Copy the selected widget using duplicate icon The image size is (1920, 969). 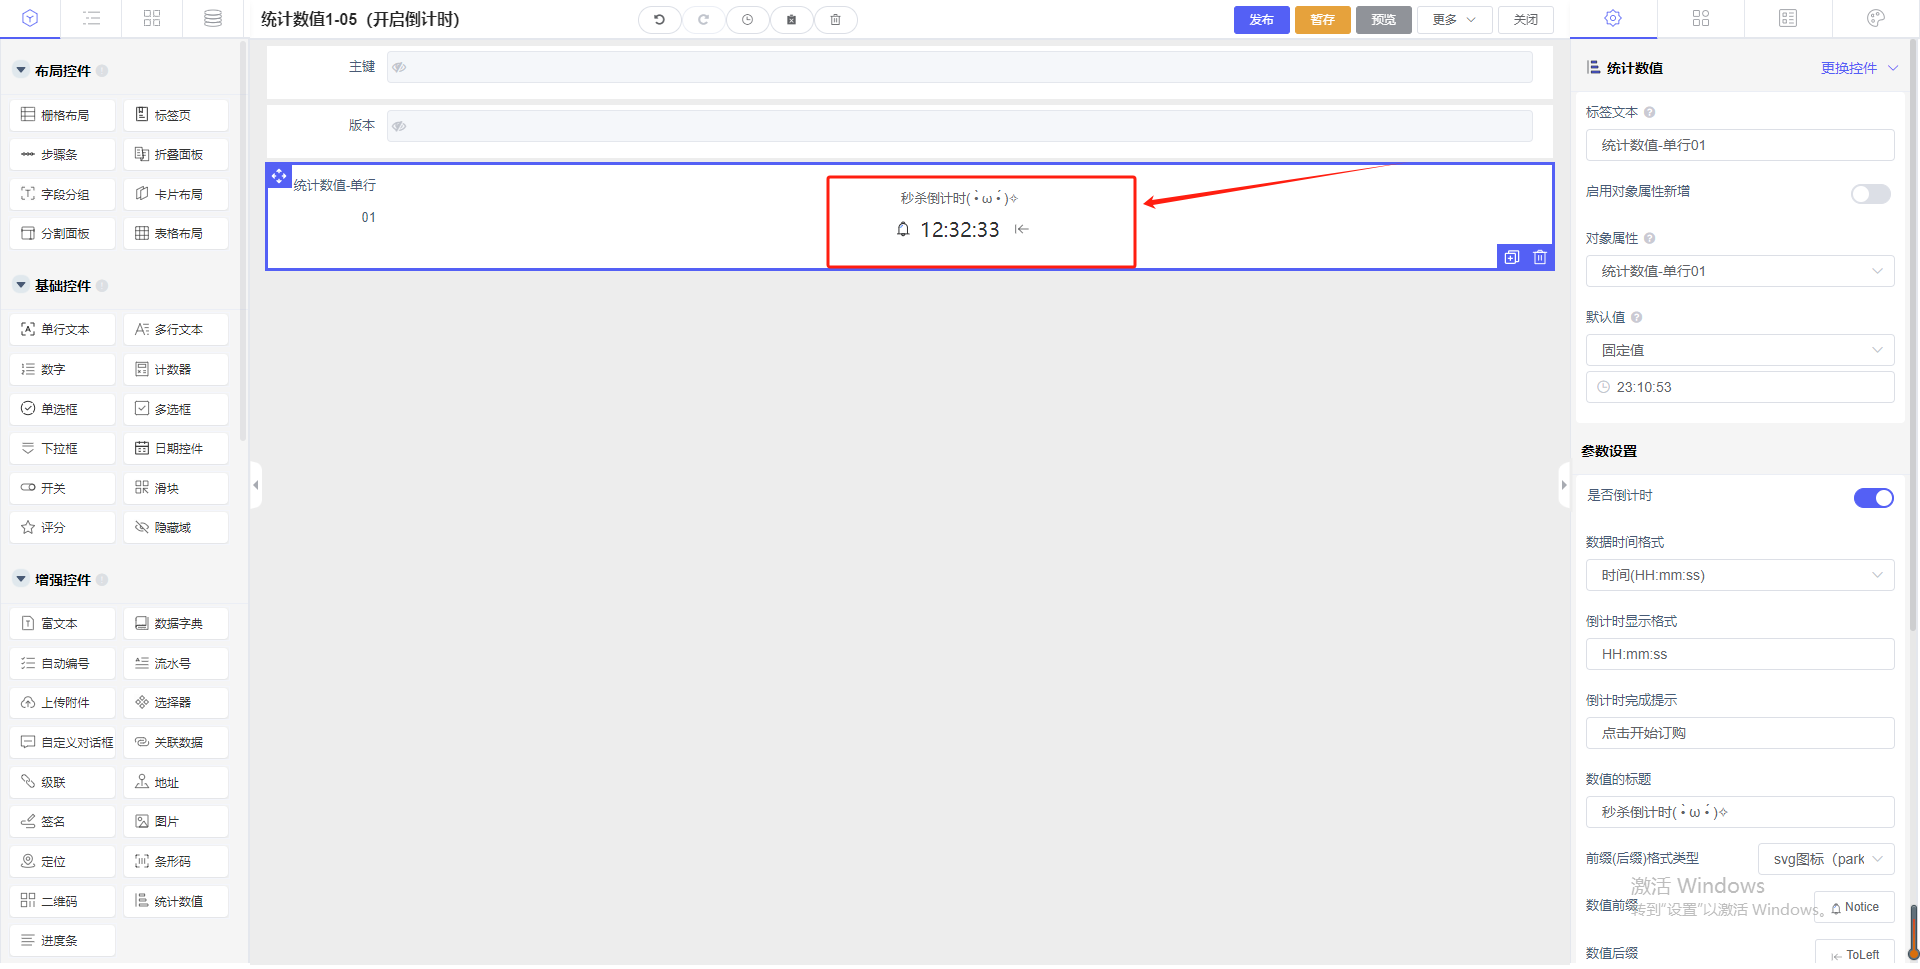pos(1511,258)
